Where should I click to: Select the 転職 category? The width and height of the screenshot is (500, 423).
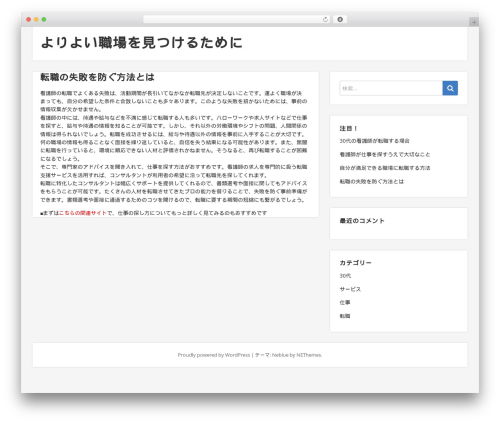click(345, 316)
